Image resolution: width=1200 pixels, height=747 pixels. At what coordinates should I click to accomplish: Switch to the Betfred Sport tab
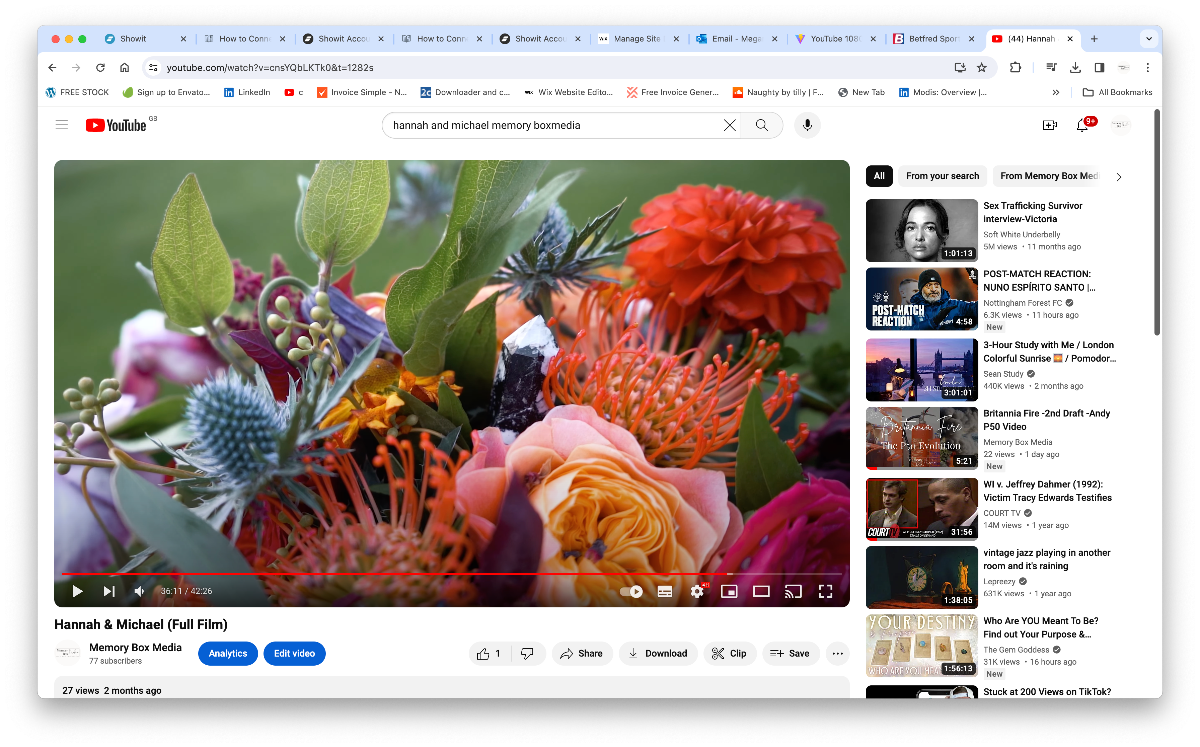tap(932, 39)
